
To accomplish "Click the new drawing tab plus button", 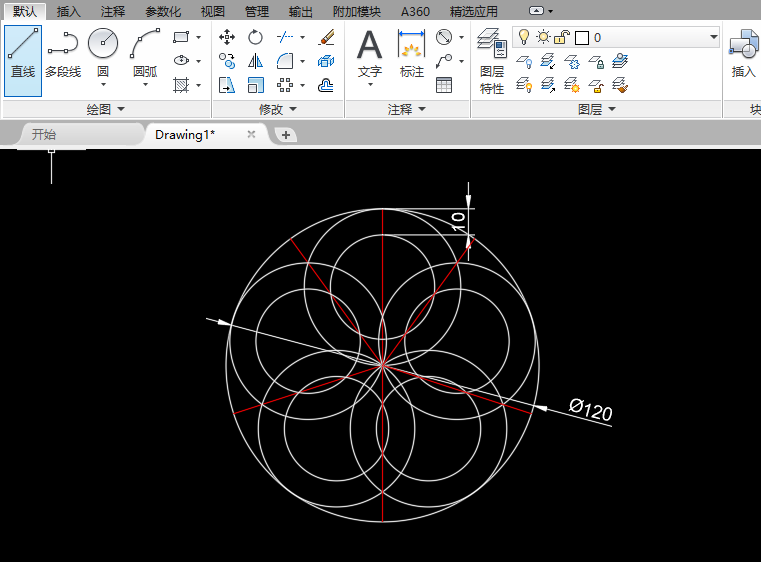I will pos(285,134).
